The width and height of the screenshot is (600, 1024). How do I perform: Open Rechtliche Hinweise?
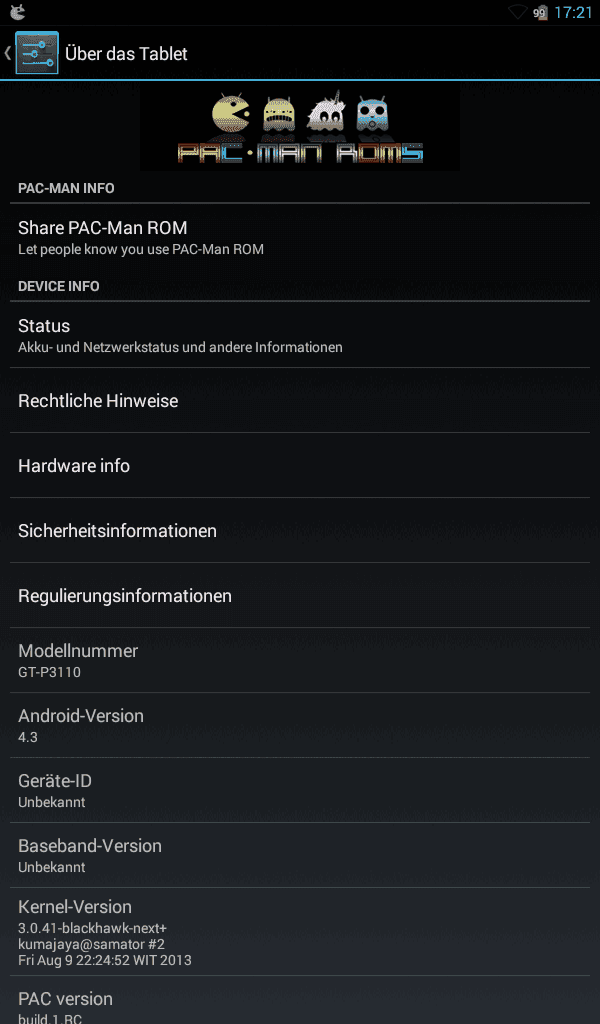pyautogui.click(x=300, y=400)
